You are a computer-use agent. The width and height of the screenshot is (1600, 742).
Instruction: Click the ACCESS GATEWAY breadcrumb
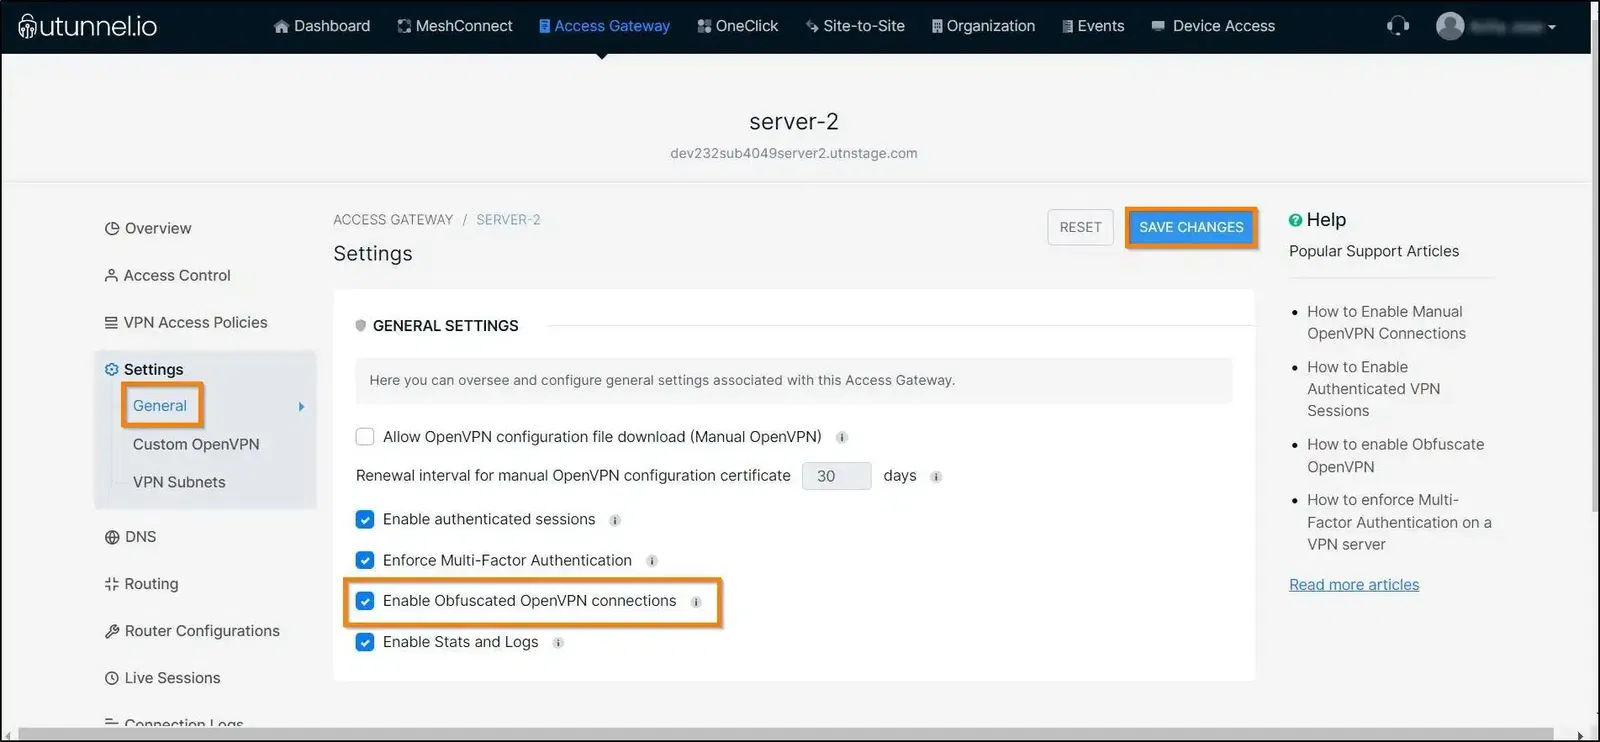393,220
